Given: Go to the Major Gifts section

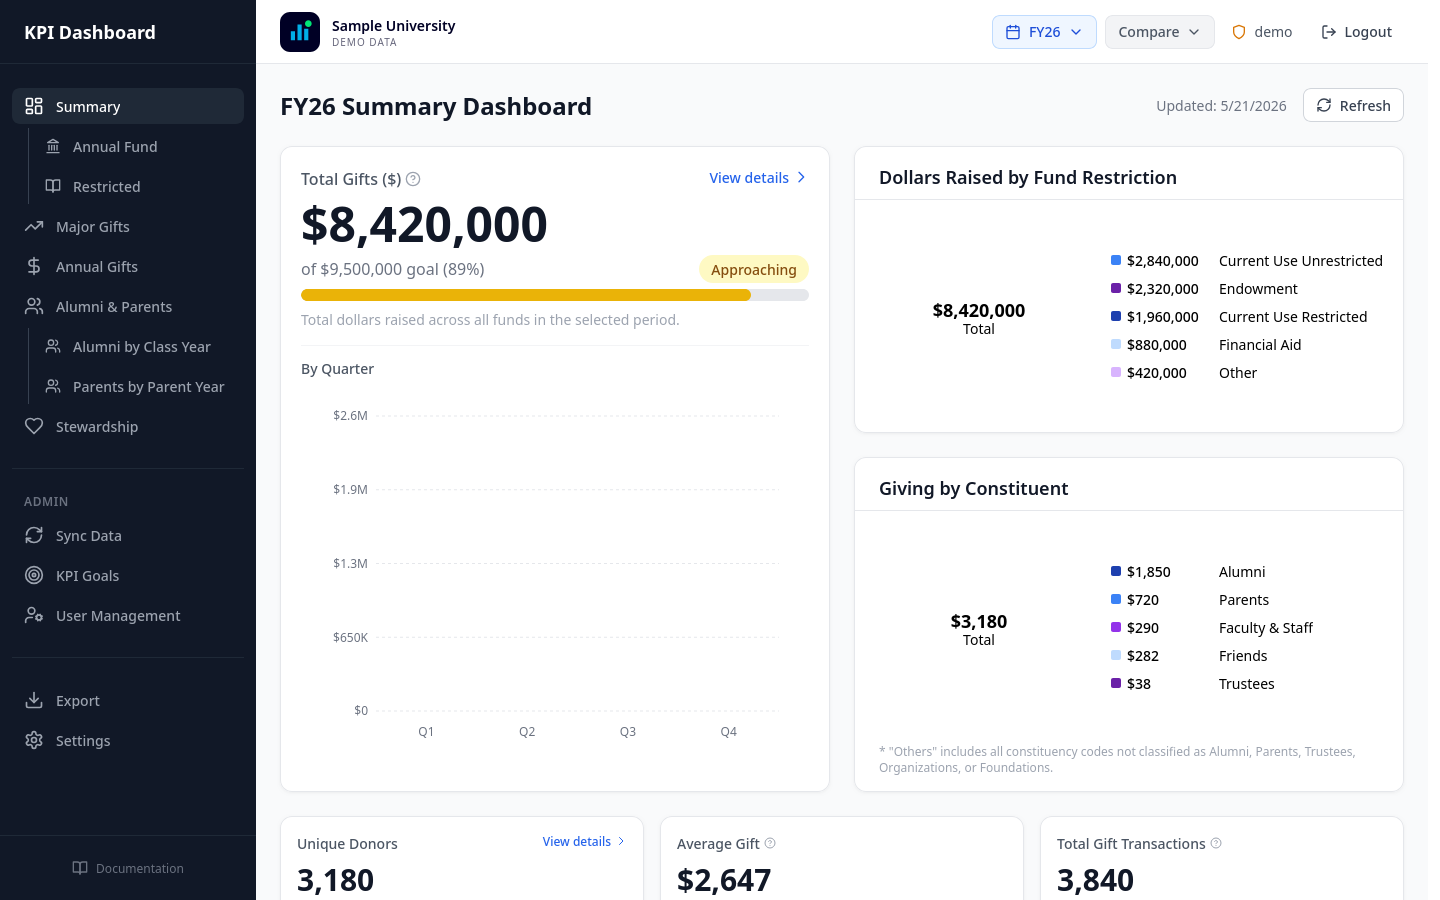Looking at the screenshot, I should pos(128,226).
